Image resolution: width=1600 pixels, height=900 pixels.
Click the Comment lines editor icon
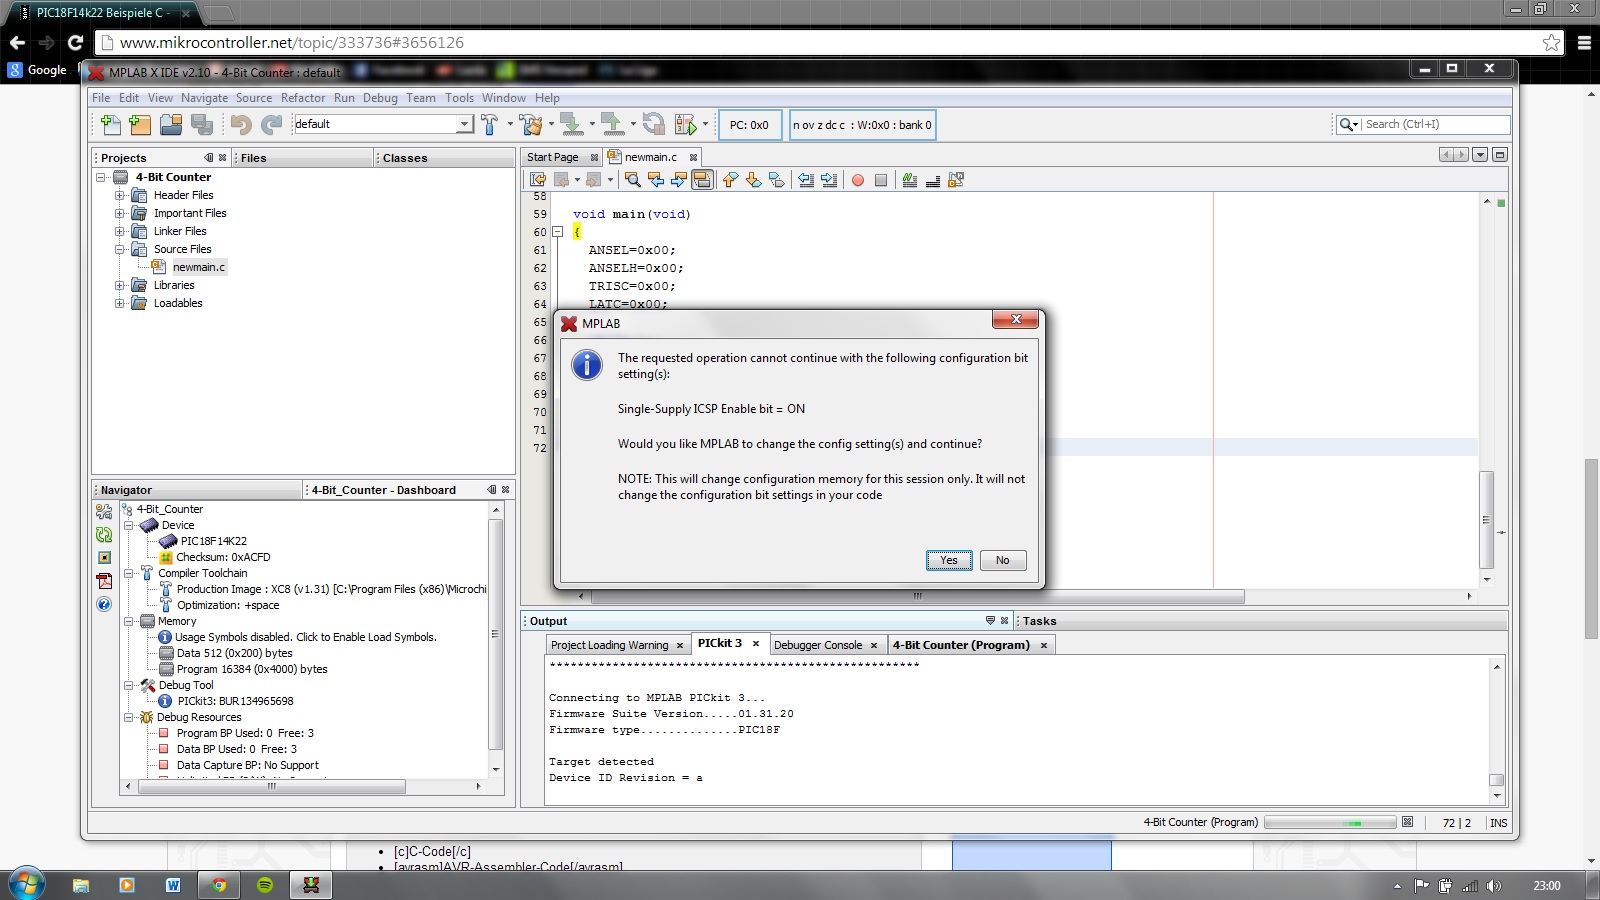click(909, 180)
